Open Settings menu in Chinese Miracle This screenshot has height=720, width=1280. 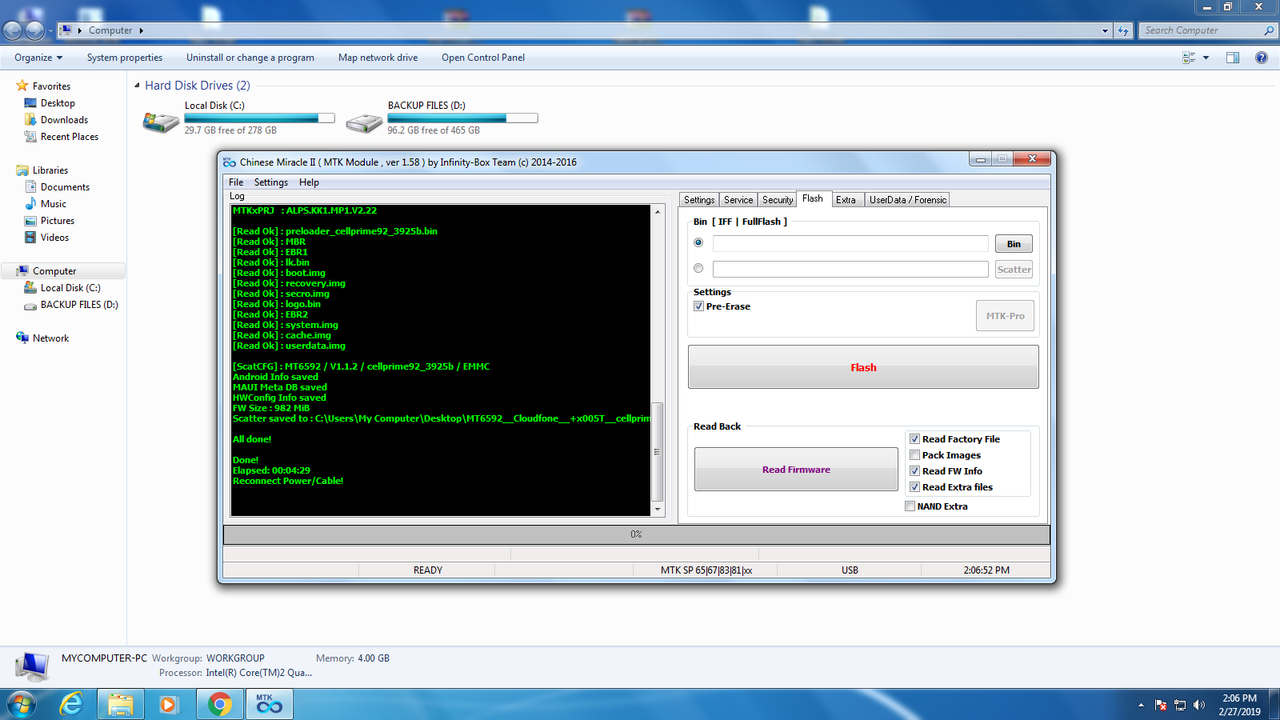271,182
